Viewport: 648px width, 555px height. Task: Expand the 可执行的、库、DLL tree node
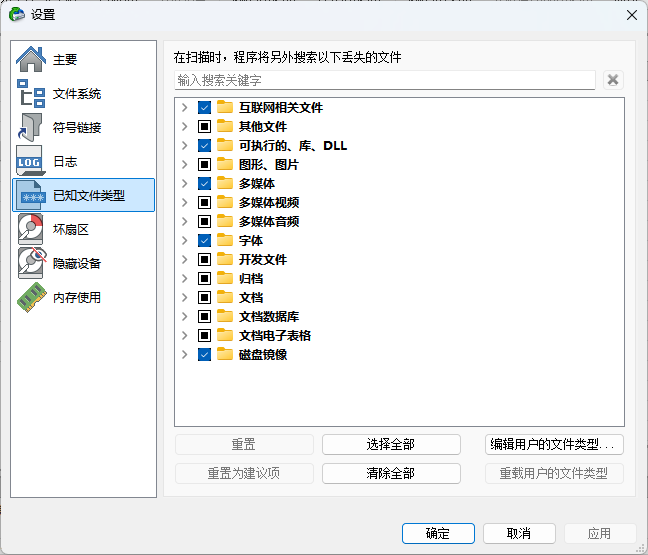[185, 145]
